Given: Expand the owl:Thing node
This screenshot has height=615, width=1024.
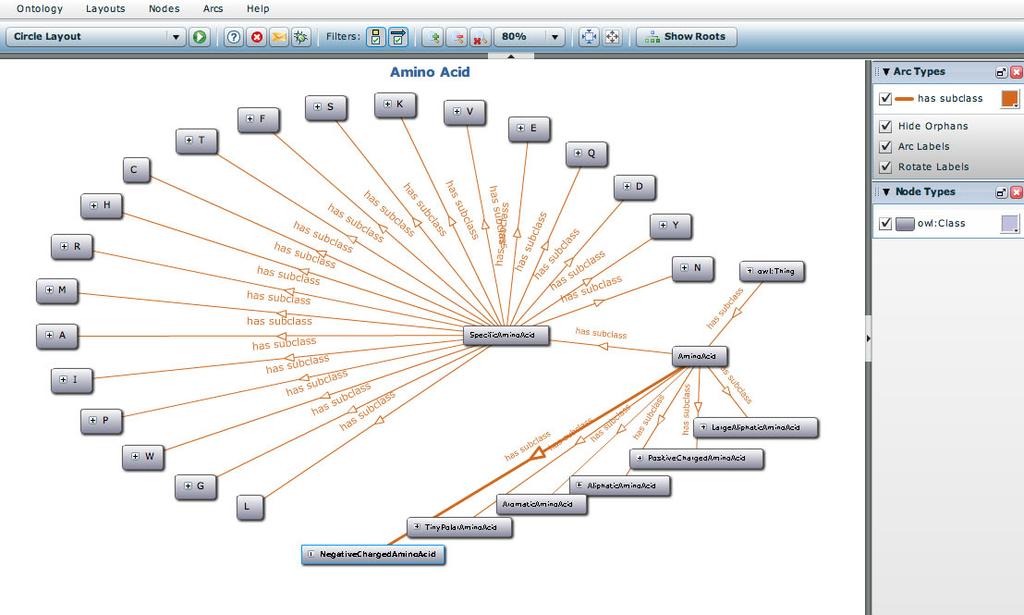Looking at the screenshot, I should (750, 270).
